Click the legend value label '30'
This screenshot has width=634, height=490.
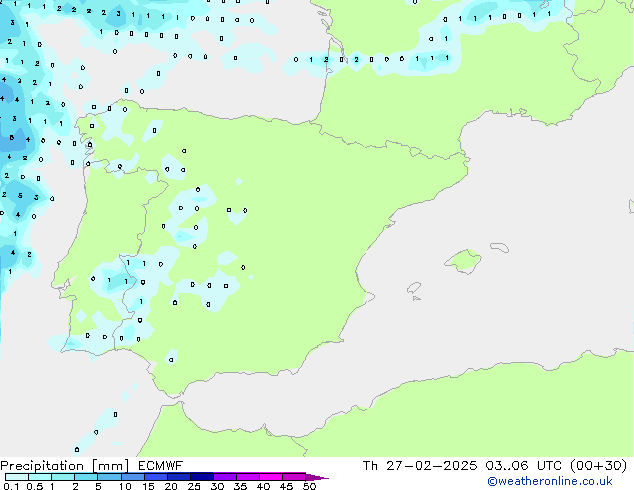tap(217, 486)
